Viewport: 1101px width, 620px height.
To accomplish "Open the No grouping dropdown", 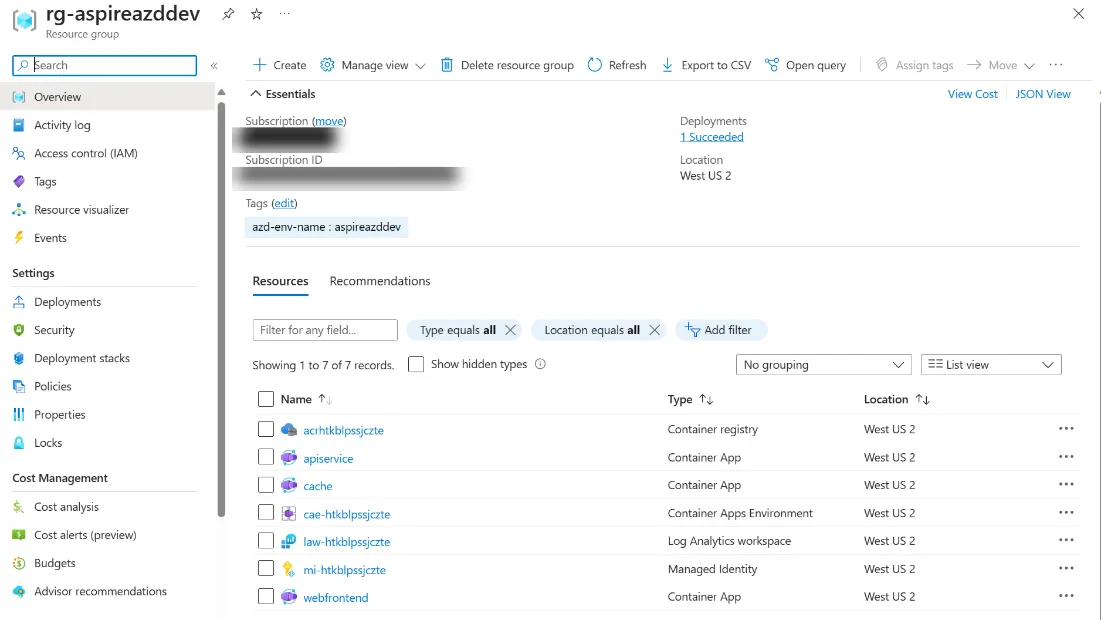I will coord(823,364).
